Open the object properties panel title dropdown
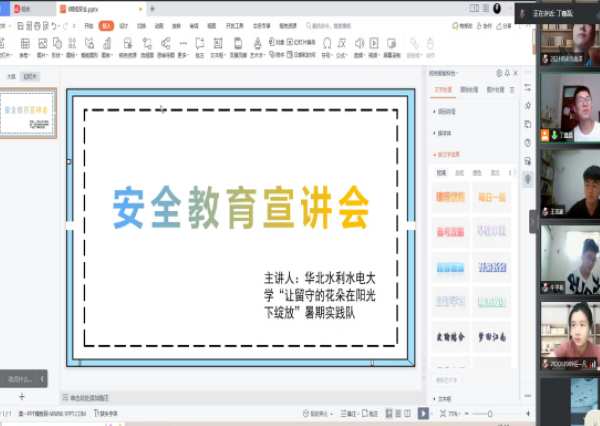Screen dimensions: 600x426 (443, 73)
